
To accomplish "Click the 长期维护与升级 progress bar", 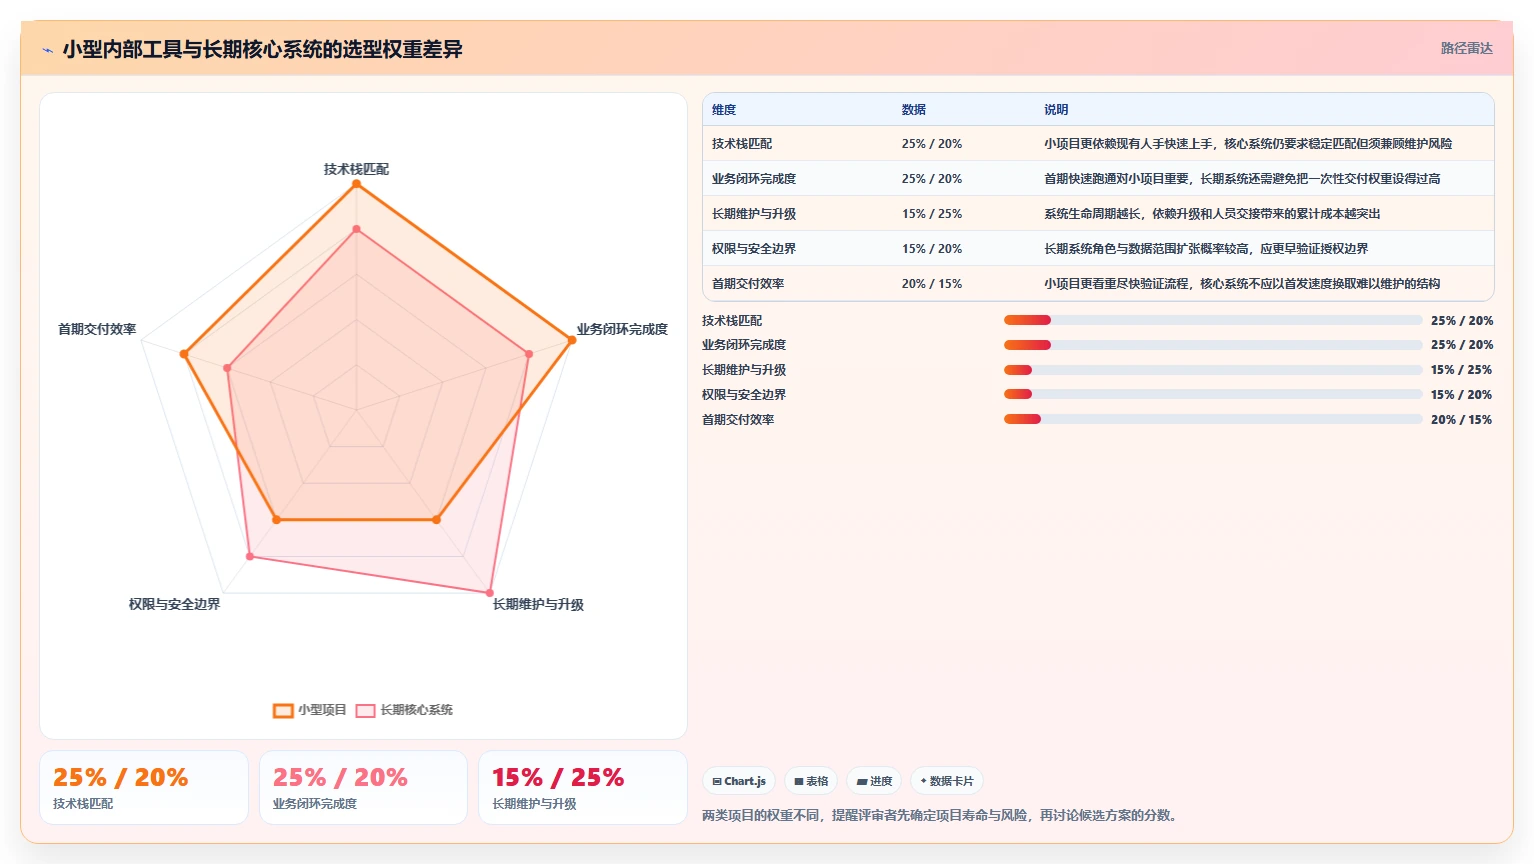I will click(1213, 370).
